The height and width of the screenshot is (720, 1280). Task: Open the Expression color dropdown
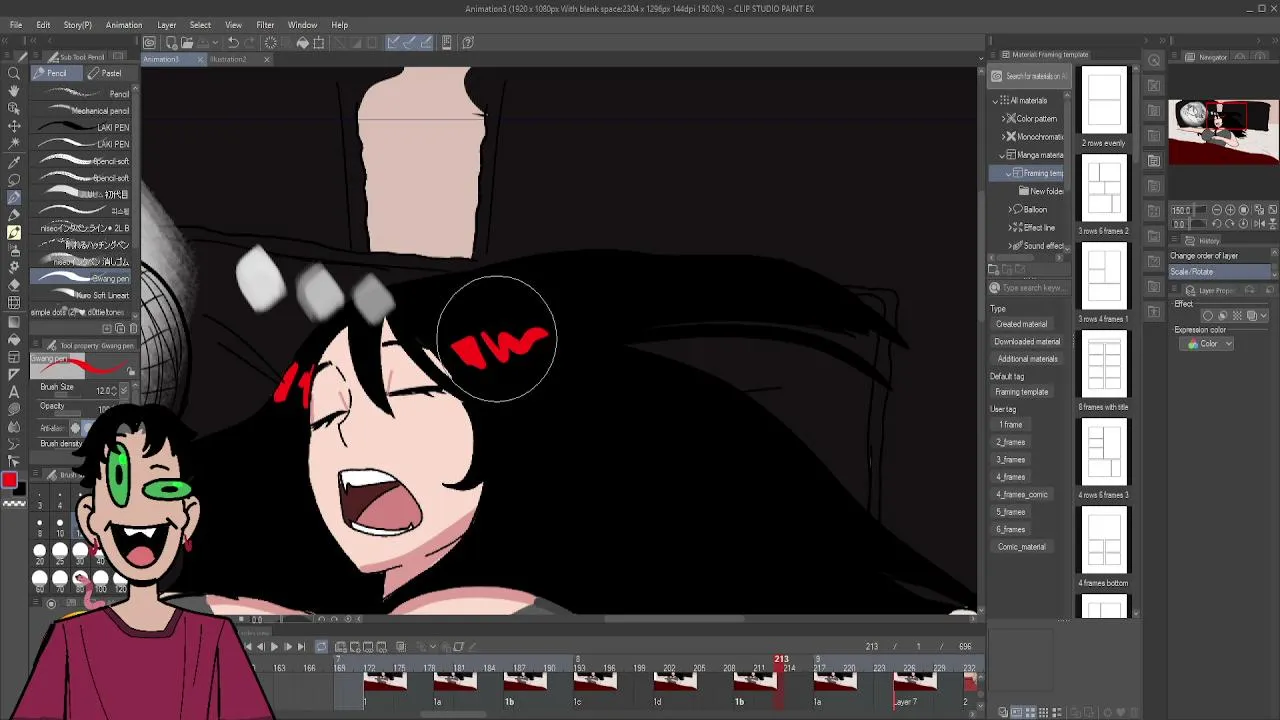pyautogui.click(x=1209, y=344)
